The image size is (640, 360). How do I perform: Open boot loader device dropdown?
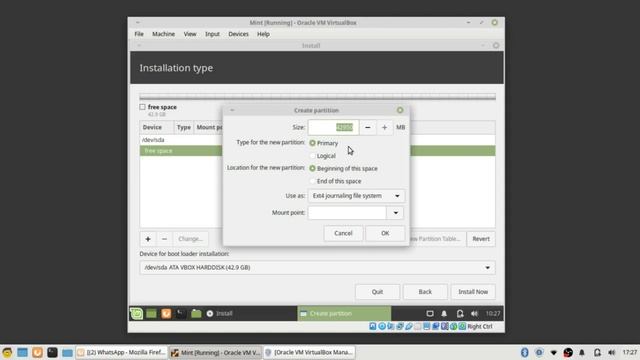(x=317, y=268)
